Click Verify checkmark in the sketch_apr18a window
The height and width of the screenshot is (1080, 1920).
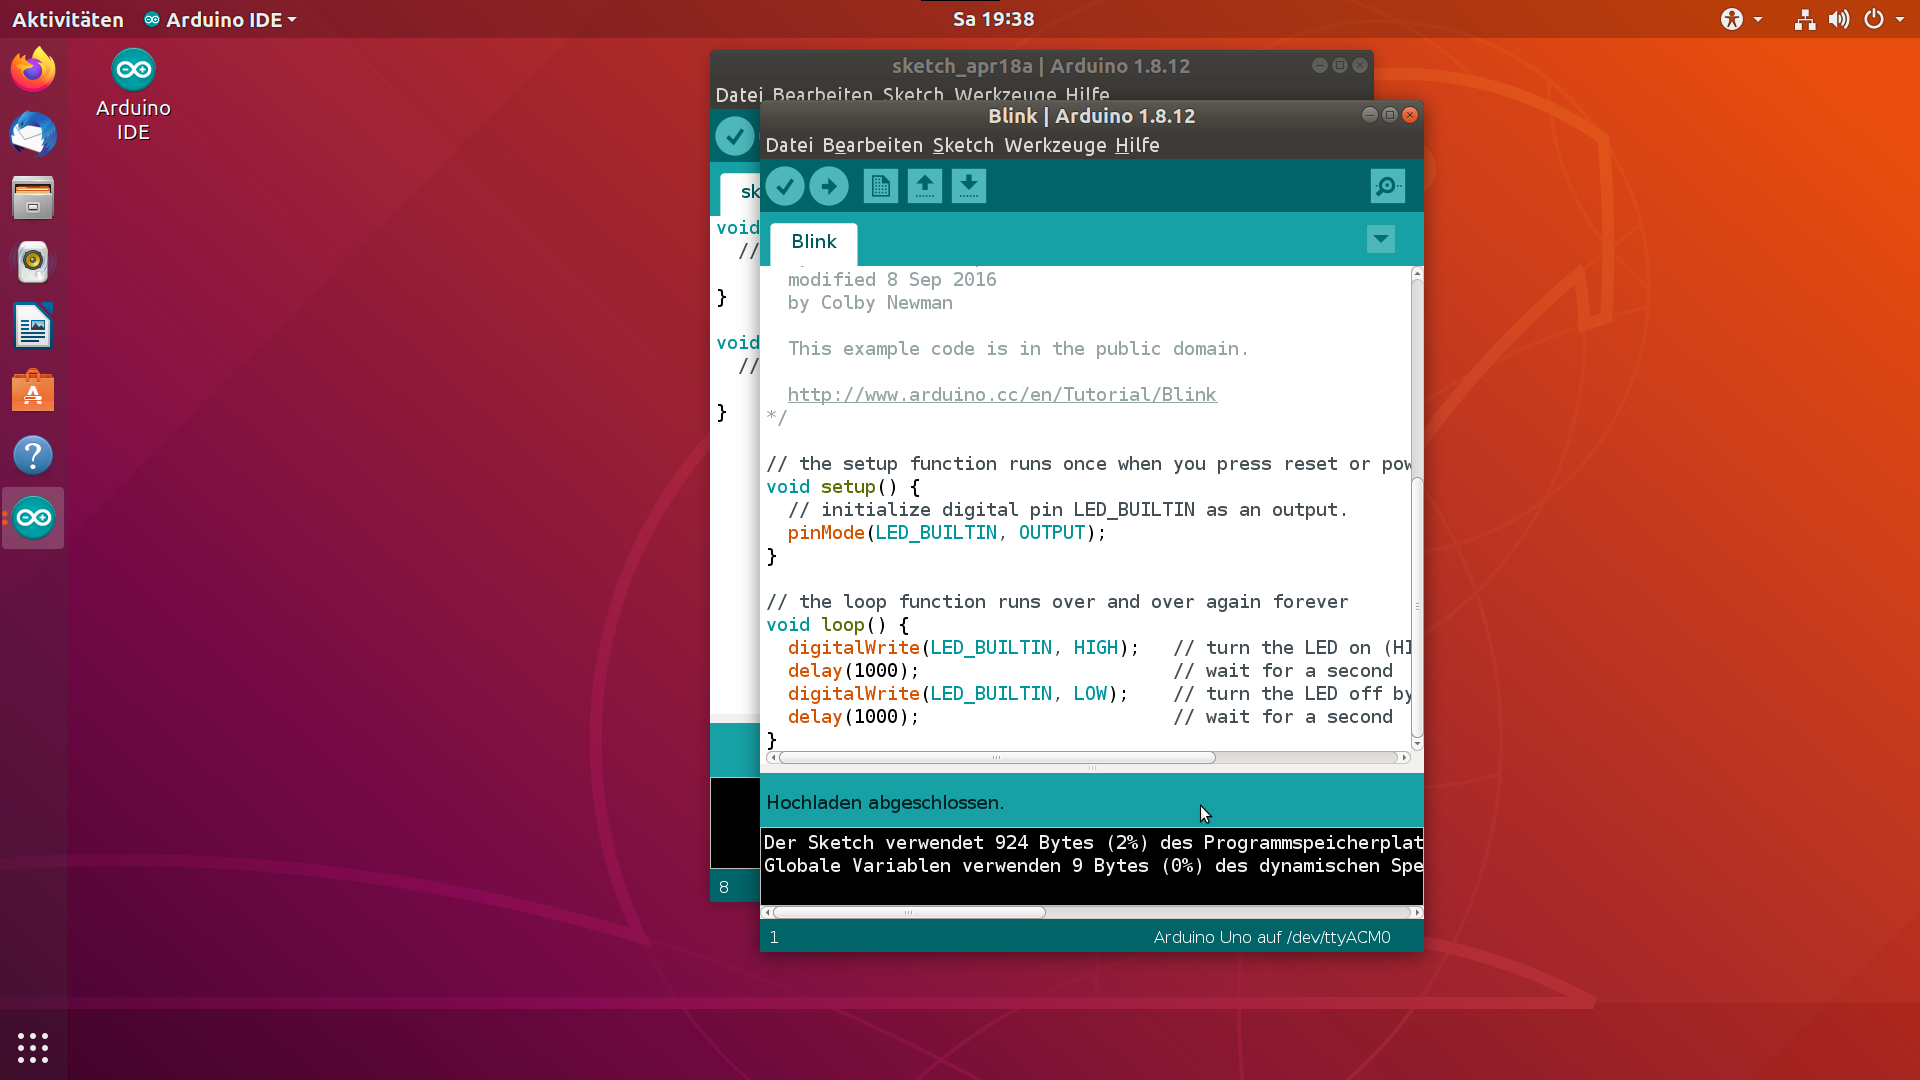click(x=735, y=136)
